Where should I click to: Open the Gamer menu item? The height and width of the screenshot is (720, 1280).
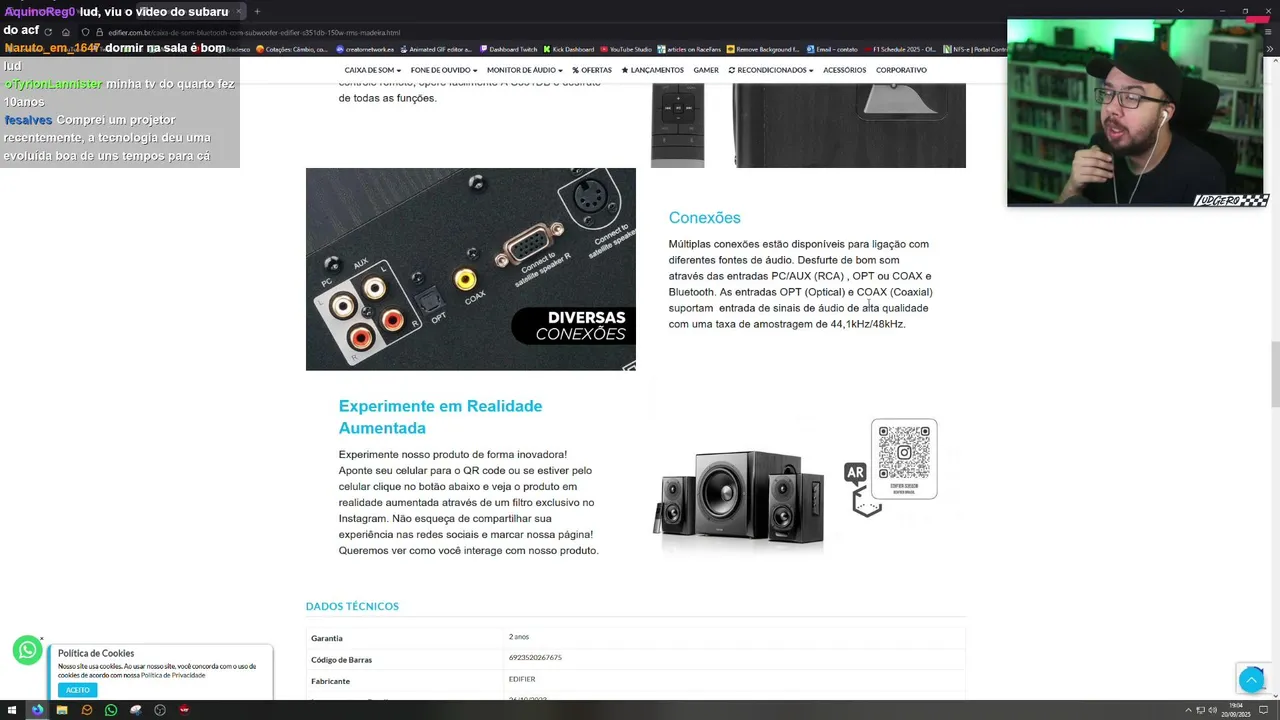[x=706, y=70]
